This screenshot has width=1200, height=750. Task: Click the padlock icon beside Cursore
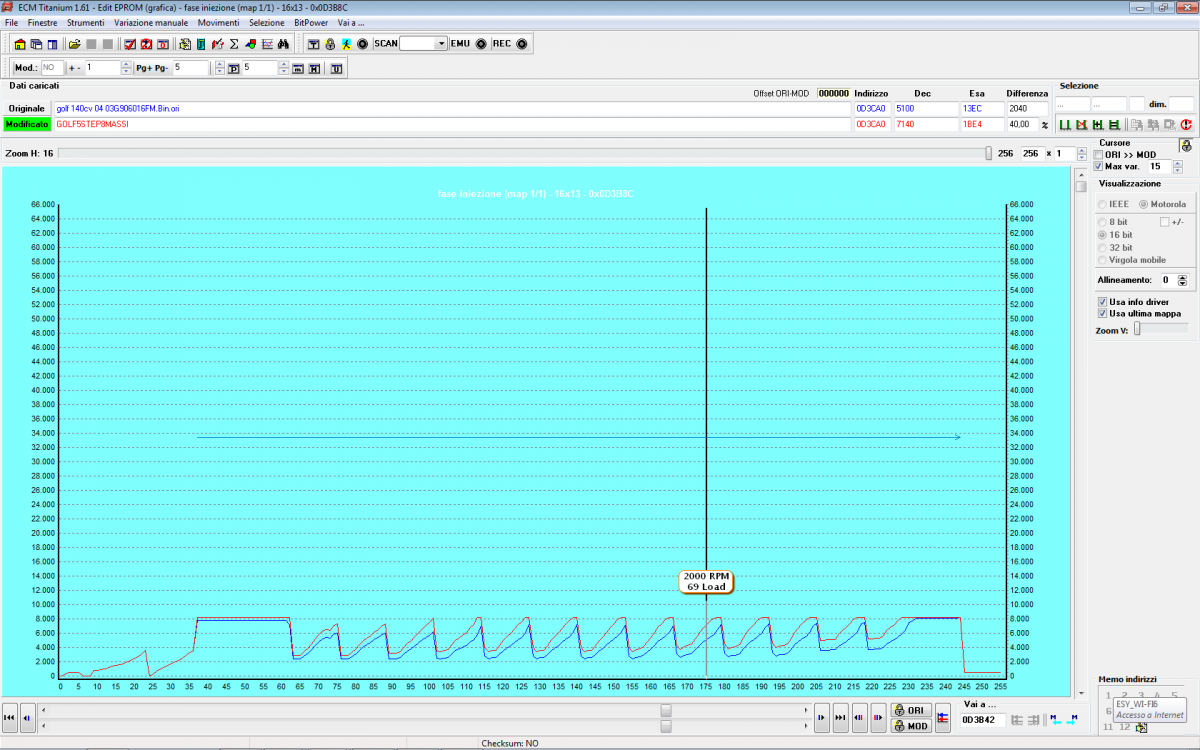click(1186, 145)
